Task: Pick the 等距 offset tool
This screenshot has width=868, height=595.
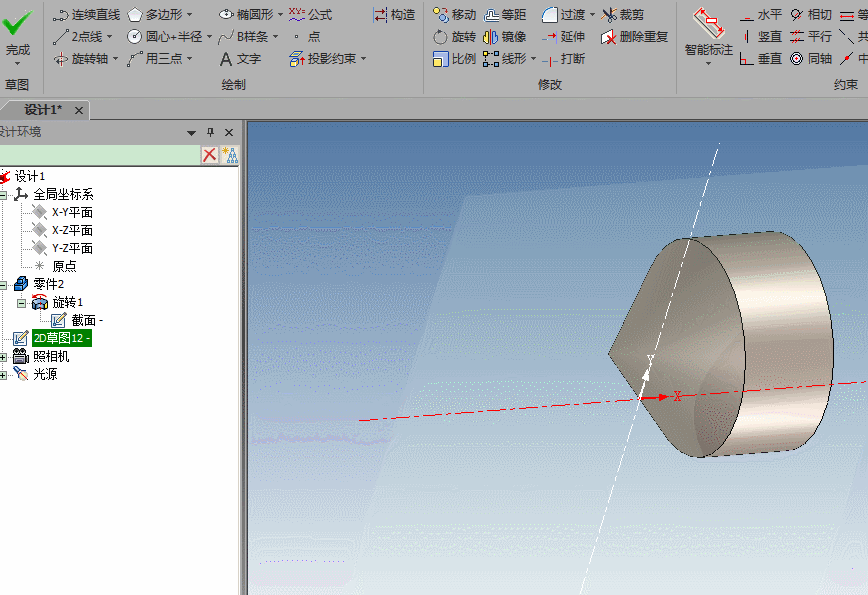Action: click(x=505, y=15)
